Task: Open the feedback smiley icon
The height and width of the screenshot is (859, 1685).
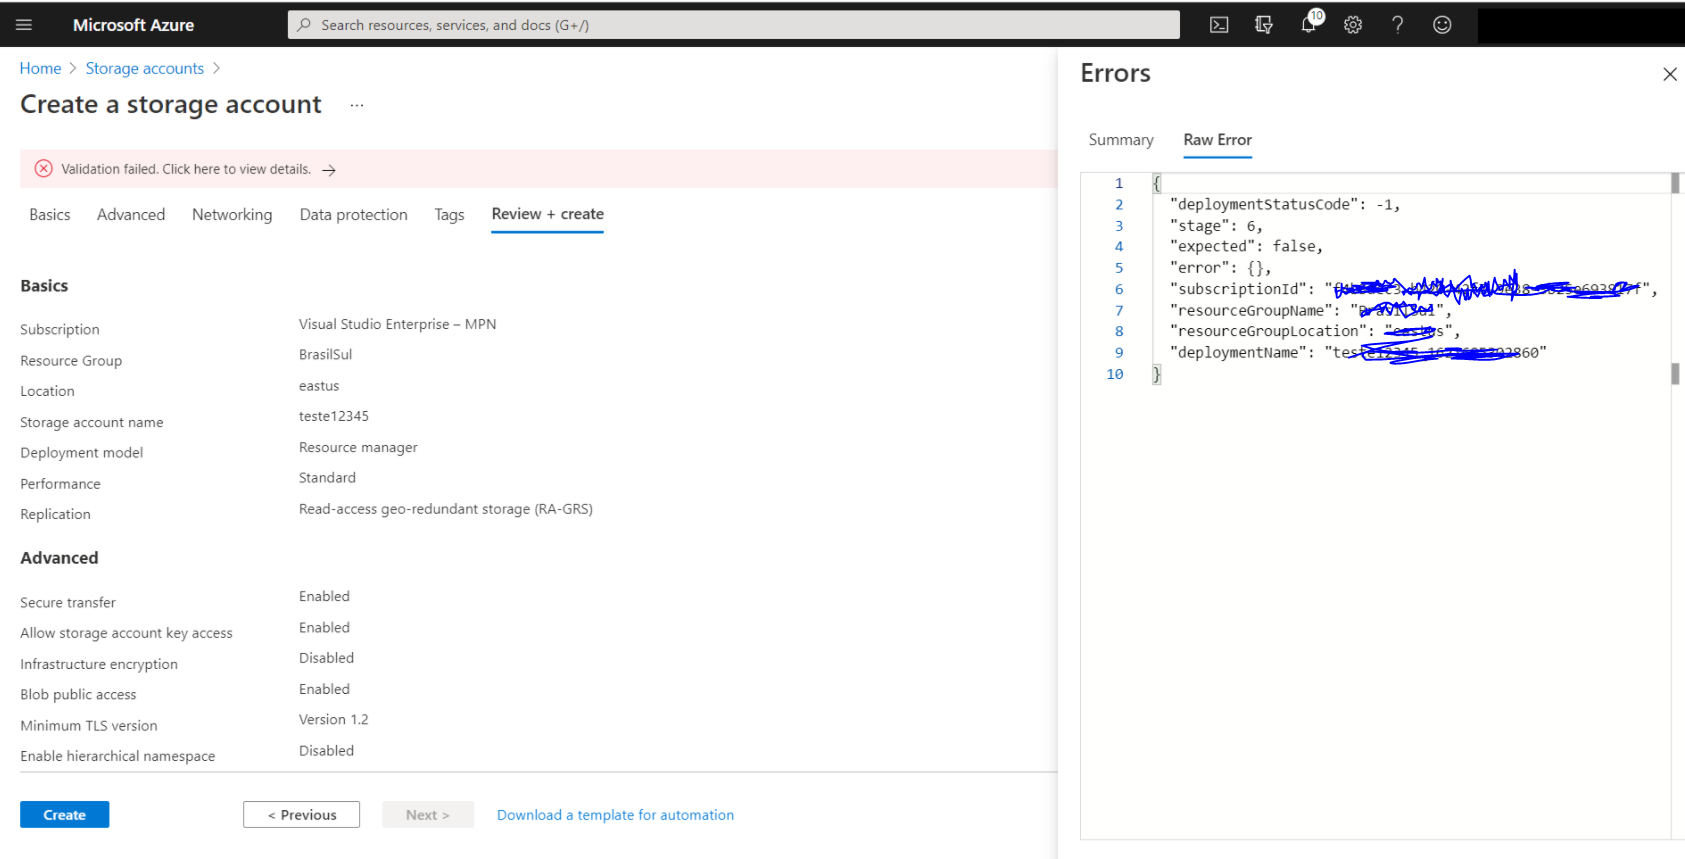Action: (x=1442, y=25)
